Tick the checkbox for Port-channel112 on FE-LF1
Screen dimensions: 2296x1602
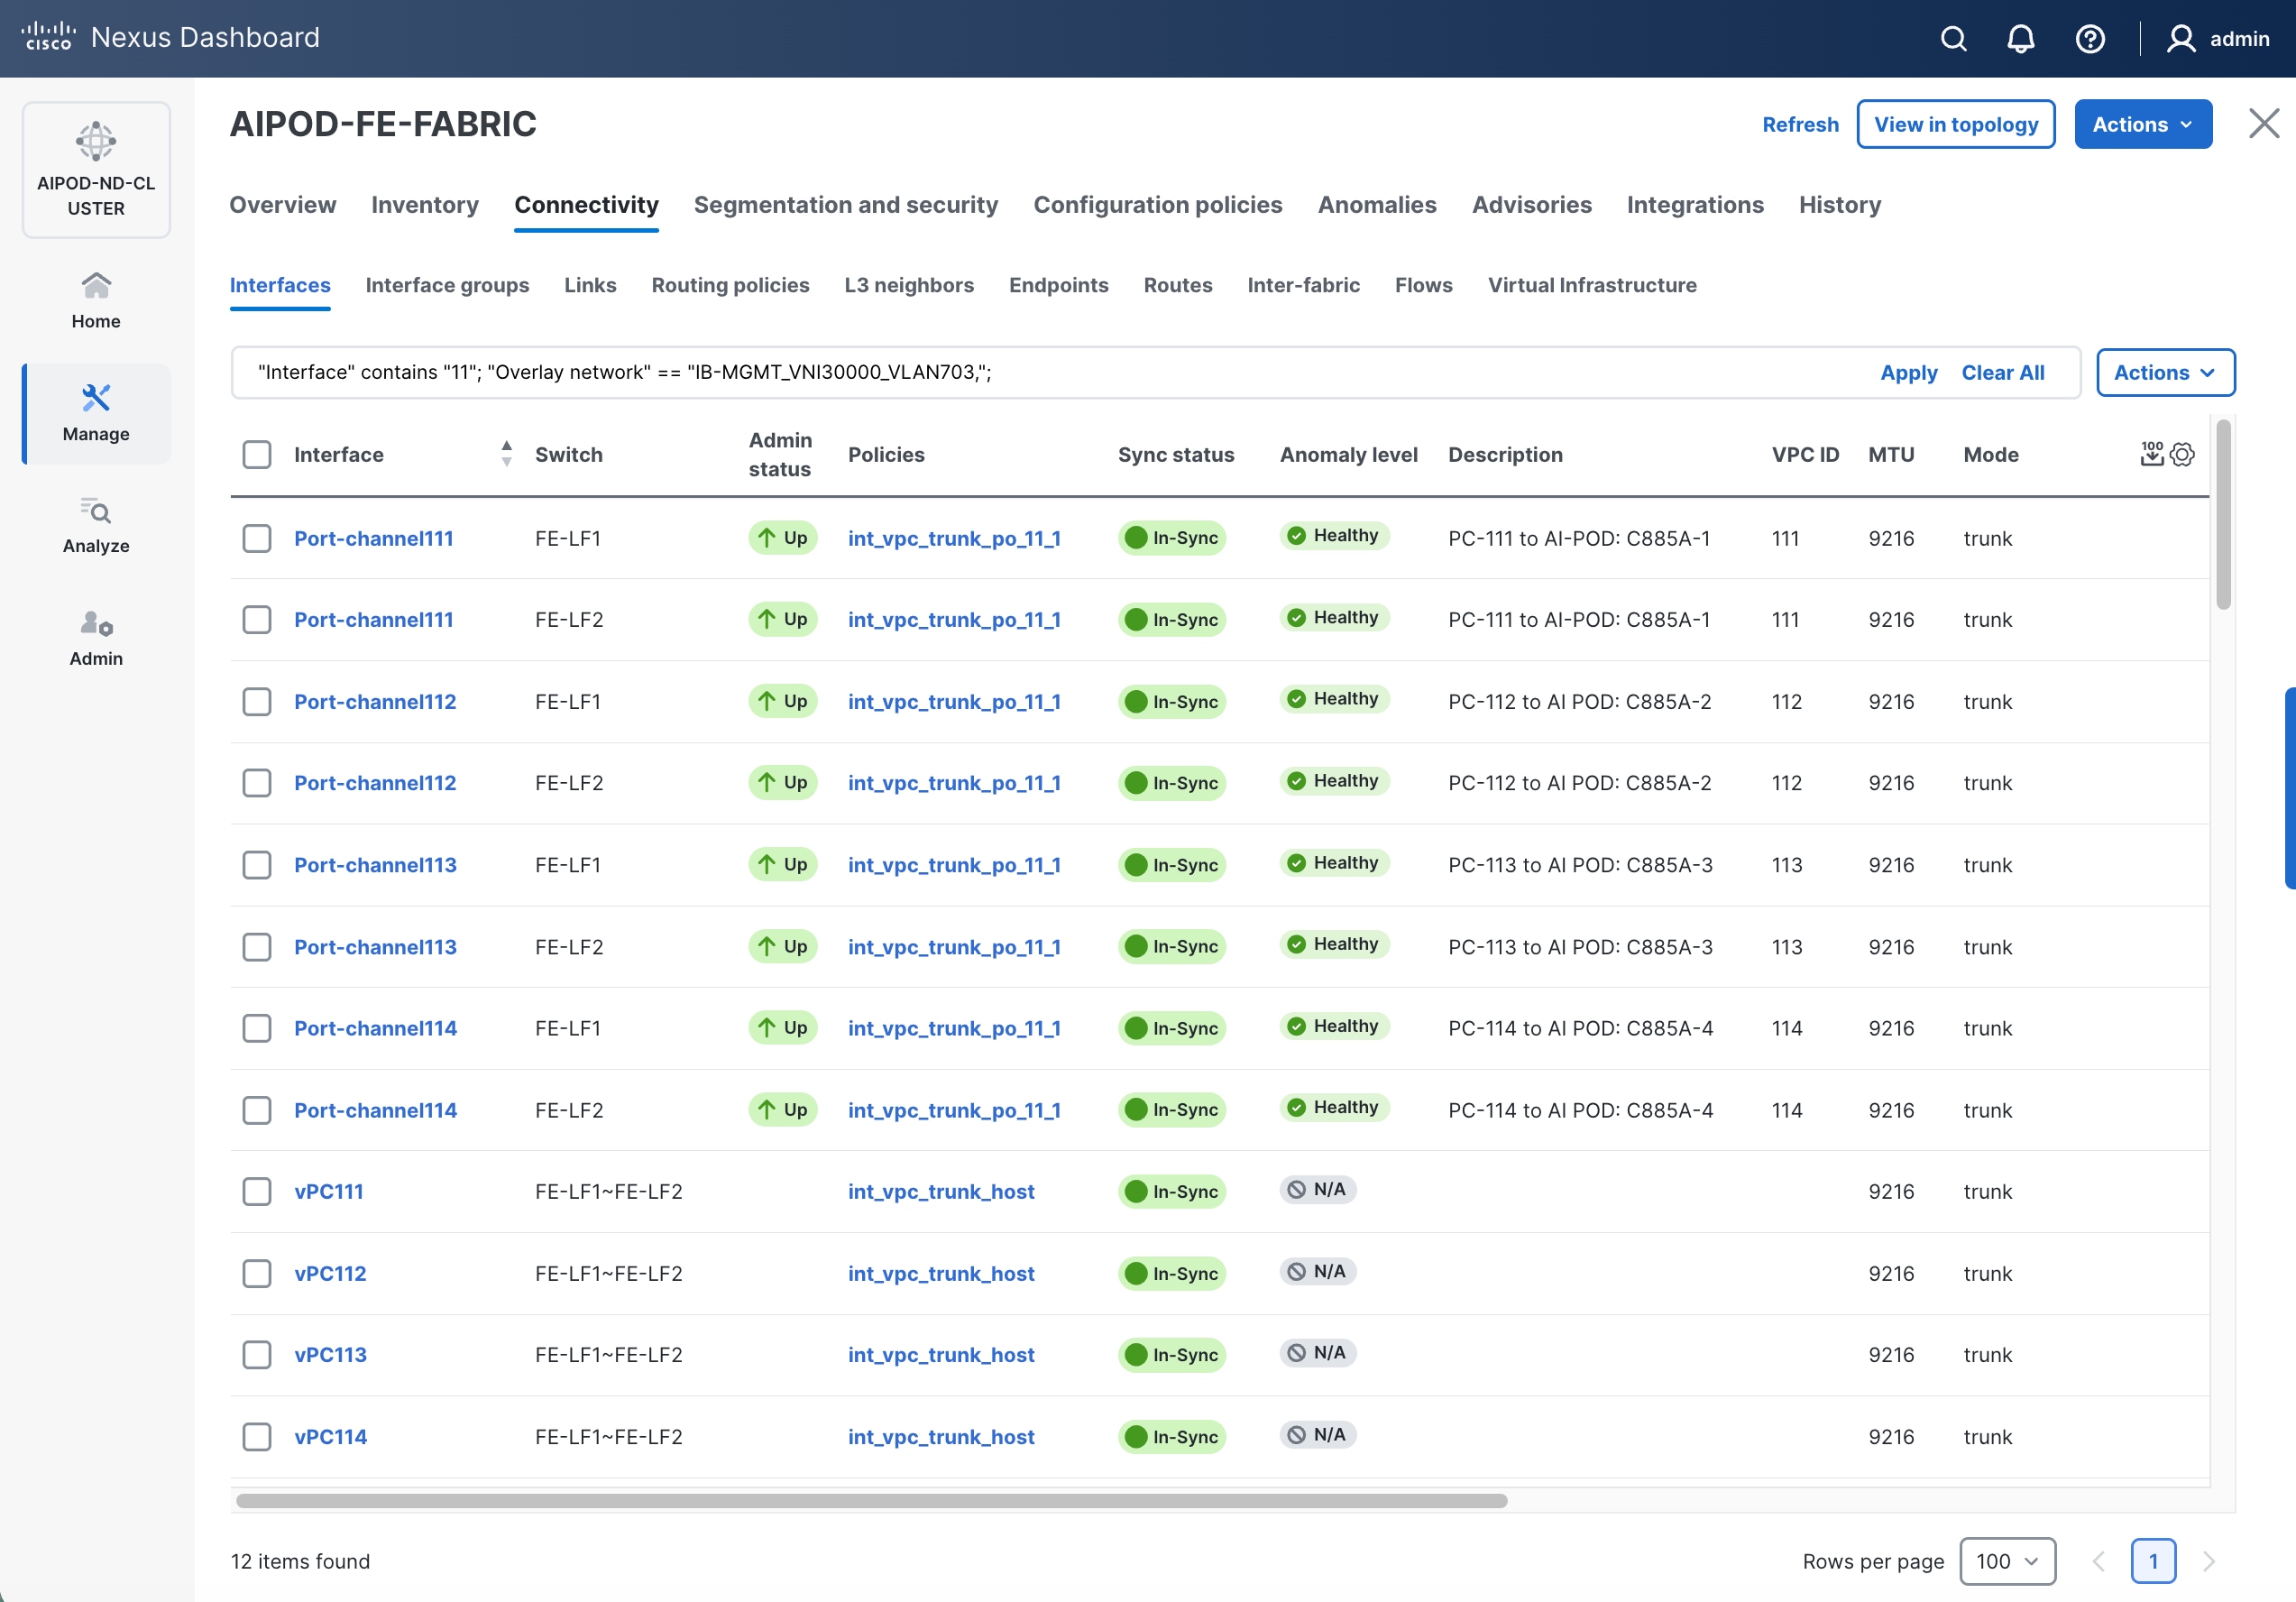click(257, 702)
